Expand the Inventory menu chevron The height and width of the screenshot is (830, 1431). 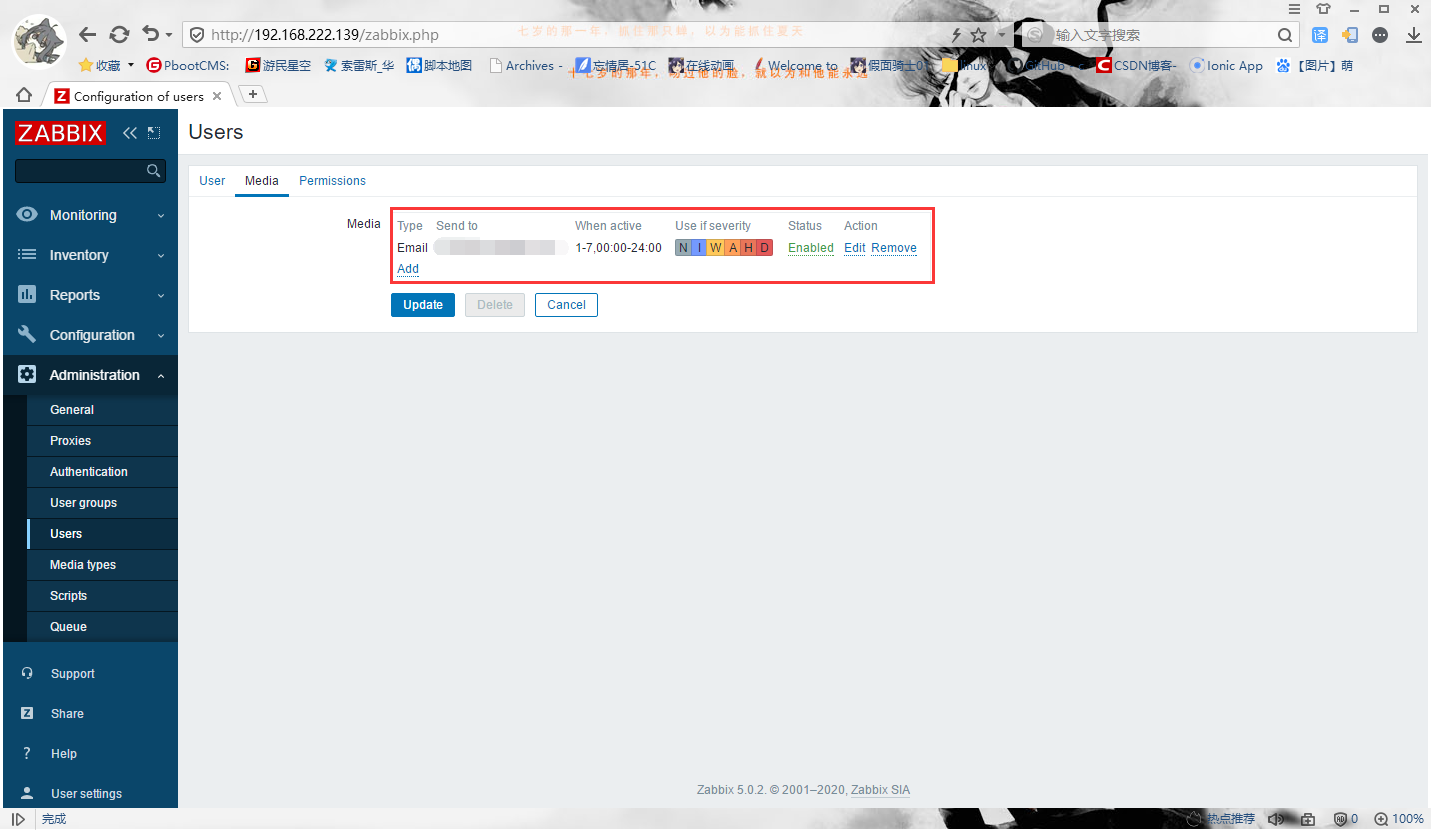(x=161, y=256)
